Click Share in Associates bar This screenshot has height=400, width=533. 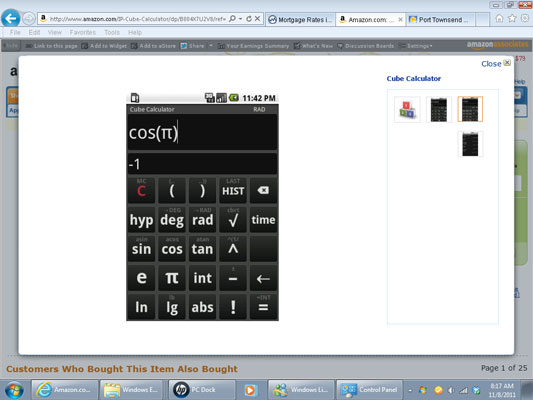pos(193,46)
